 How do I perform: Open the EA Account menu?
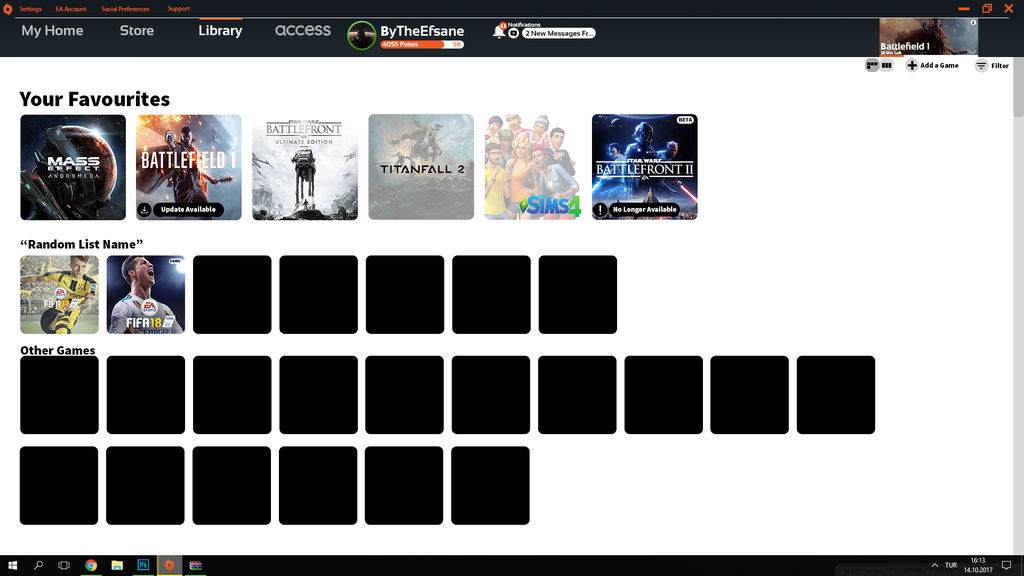click(71, 9)
